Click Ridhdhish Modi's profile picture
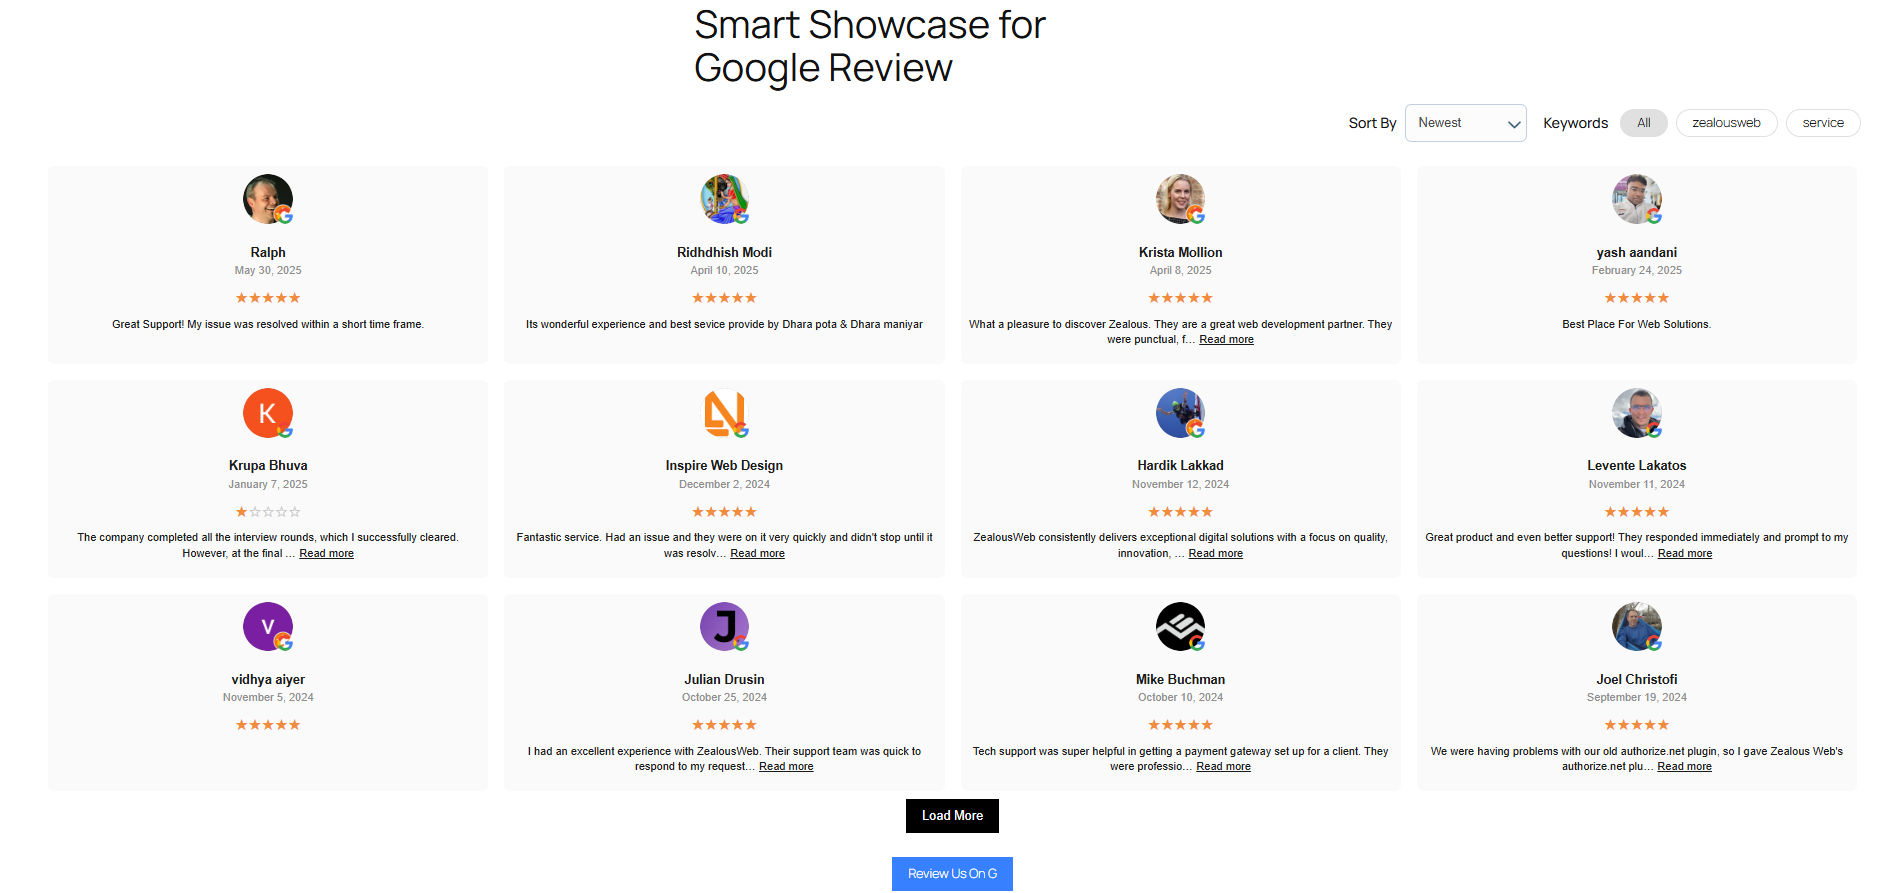 pyautogui.click(x=724, y=199)
